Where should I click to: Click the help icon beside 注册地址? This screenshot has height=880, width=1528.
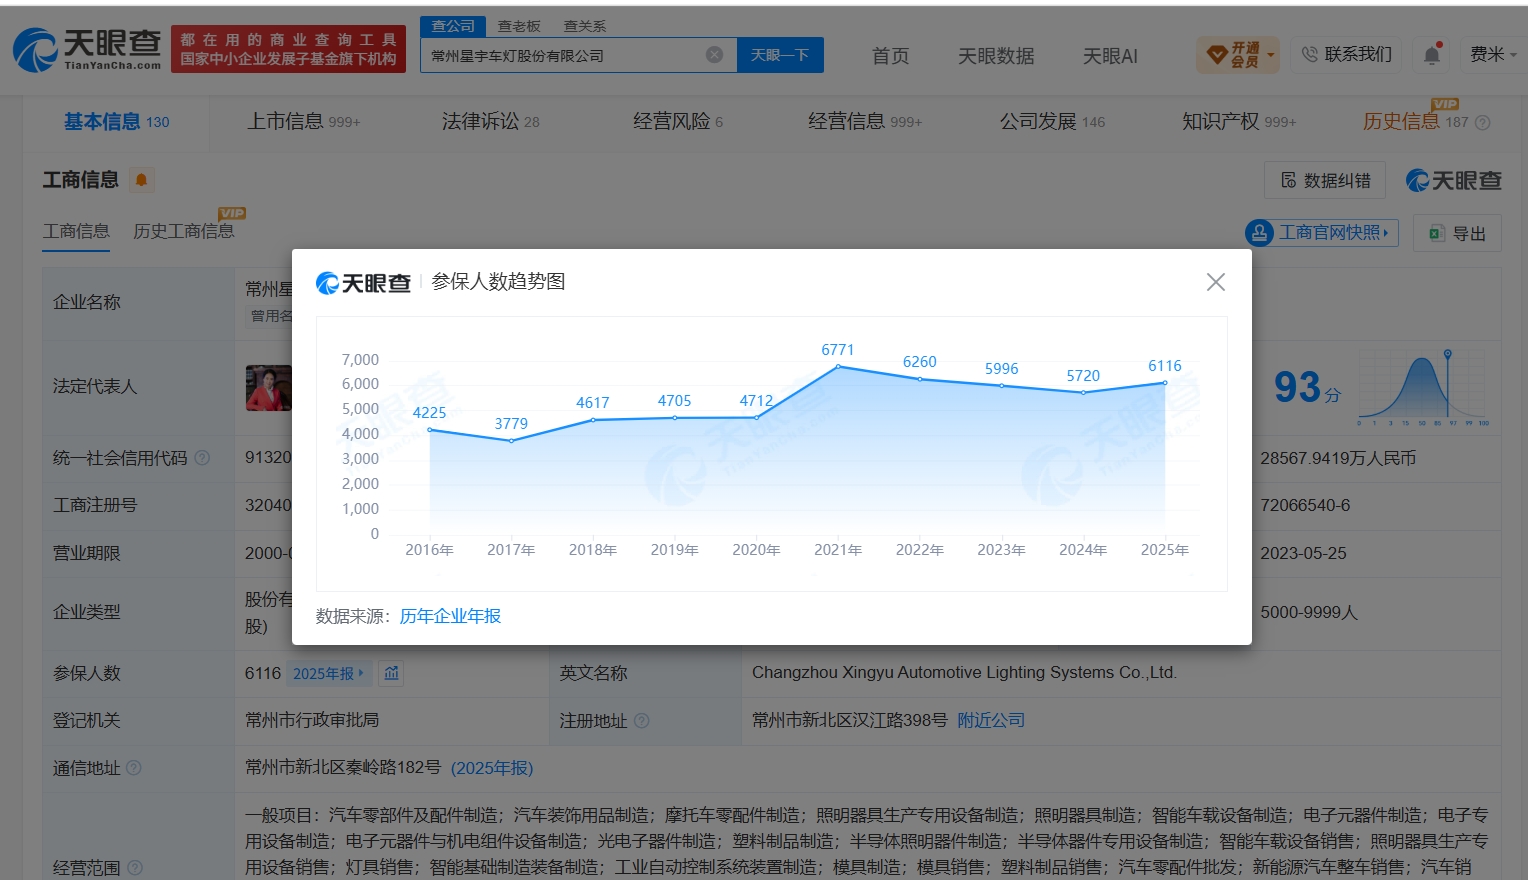[642, 720]
